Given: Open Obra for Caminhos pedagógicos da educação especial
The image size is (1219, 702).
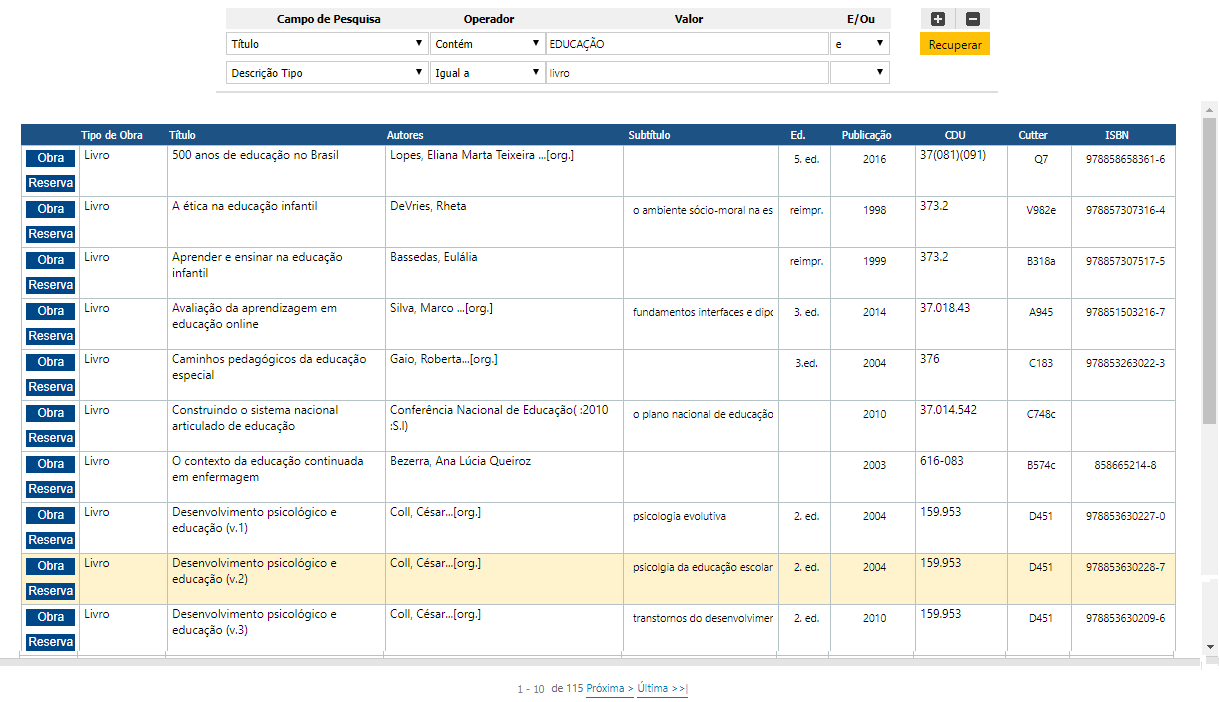Looking at the screenshot, I should (49, 361).
